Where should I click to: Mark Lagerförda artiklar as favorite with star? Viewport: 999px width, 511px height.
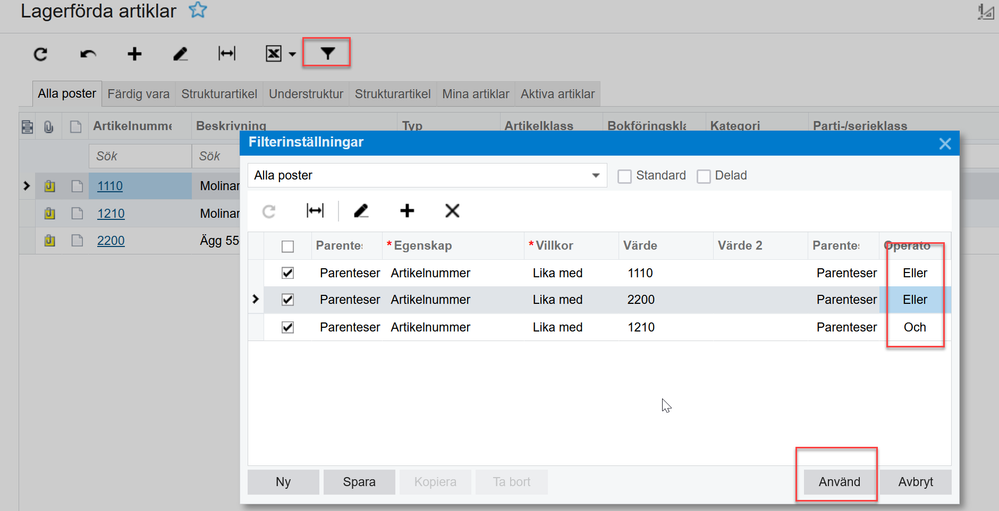pyautogui.click(x=198, y=11)
